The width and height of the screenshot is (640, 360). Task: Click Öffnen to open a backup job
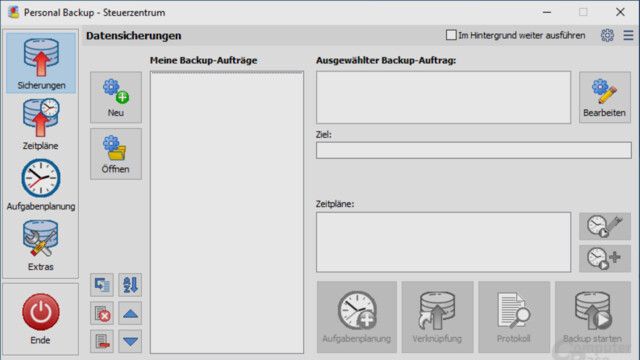[116, 154]
